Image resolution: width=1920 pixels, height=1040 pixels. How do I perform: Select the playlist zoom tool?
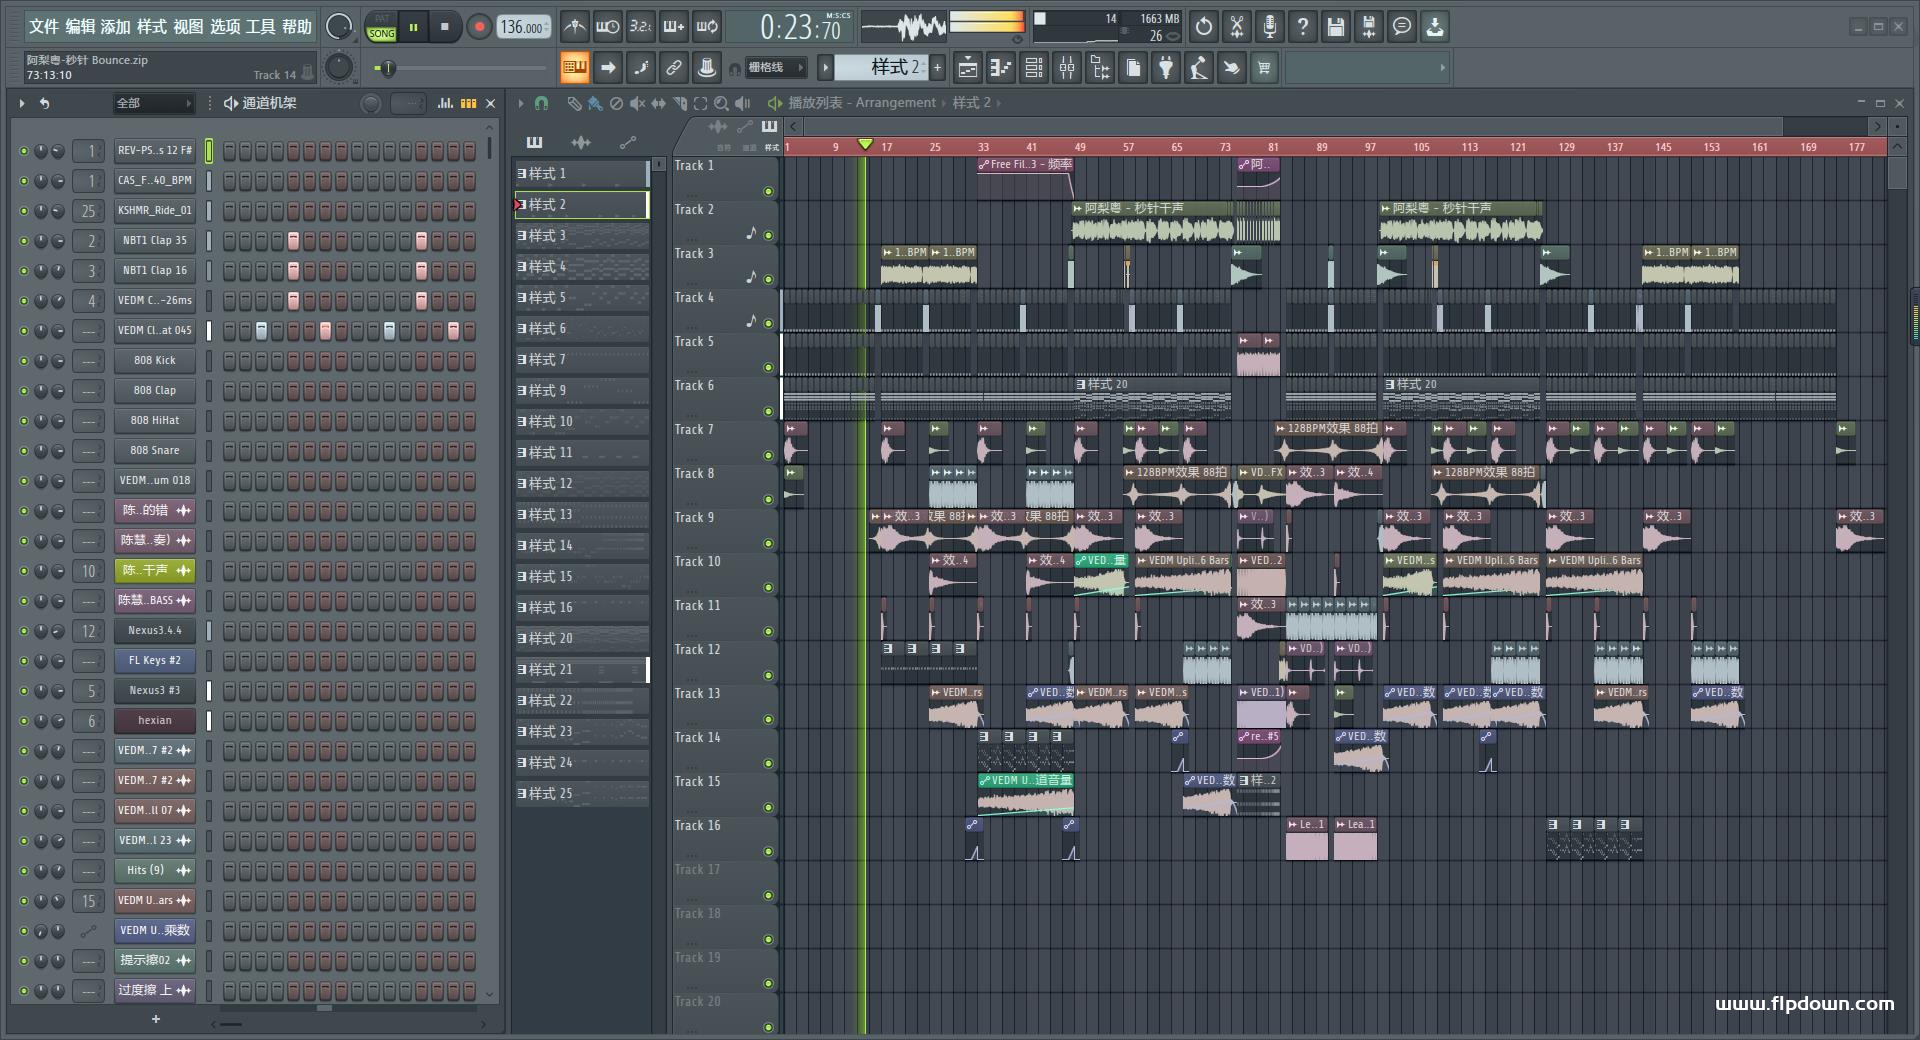(x=721, y=103)
